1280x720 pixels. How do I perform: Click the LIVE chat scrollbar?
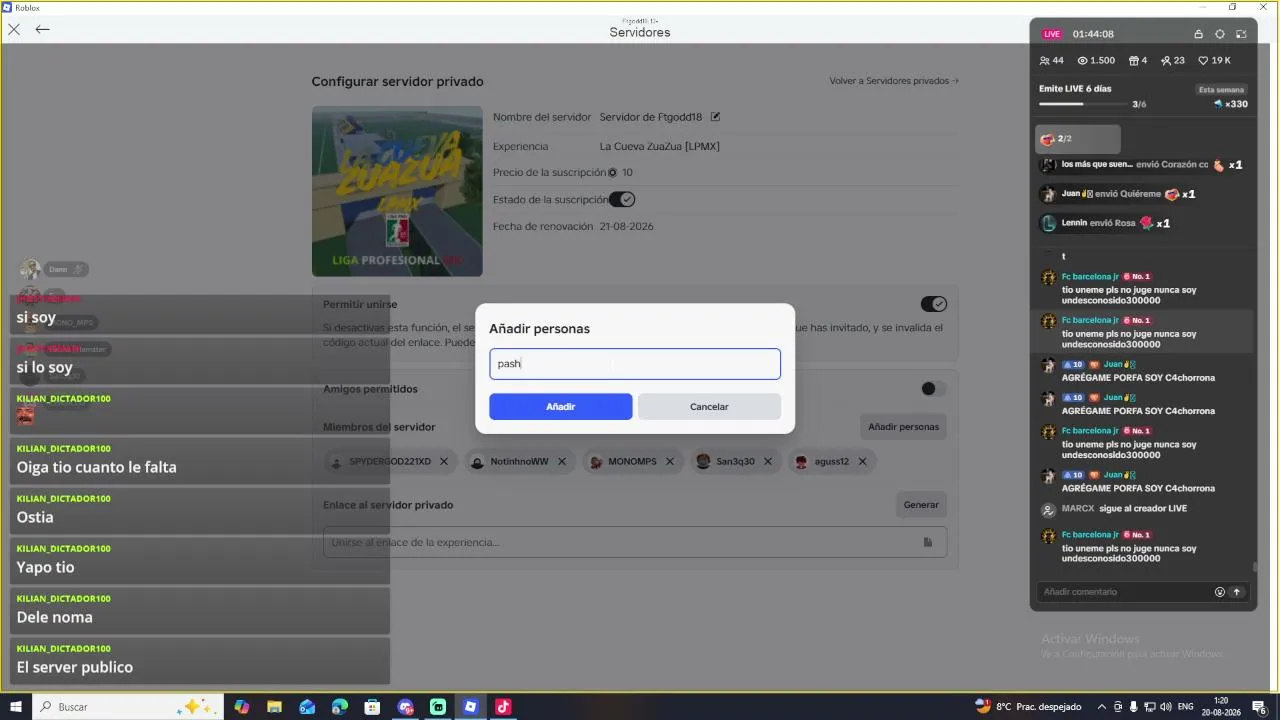point(1255,567)
